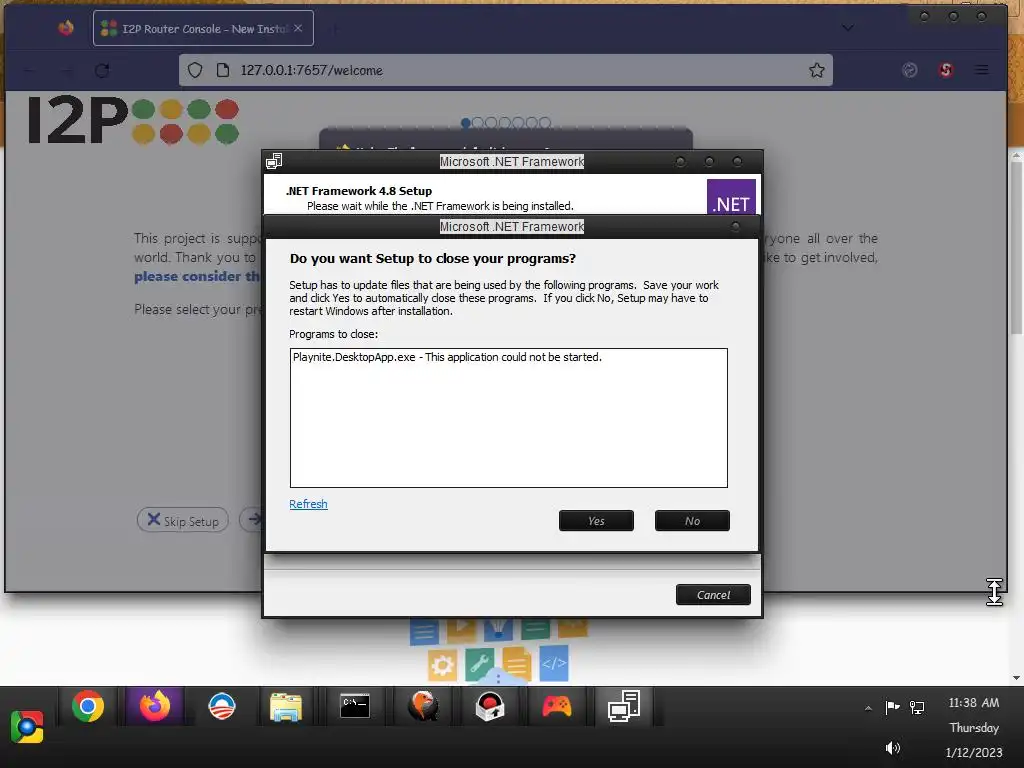Image resolution: width=1024 pixels, height=768 pixels.
Task: Open the red ball app on taskbar
Action: tap(490, 707)
